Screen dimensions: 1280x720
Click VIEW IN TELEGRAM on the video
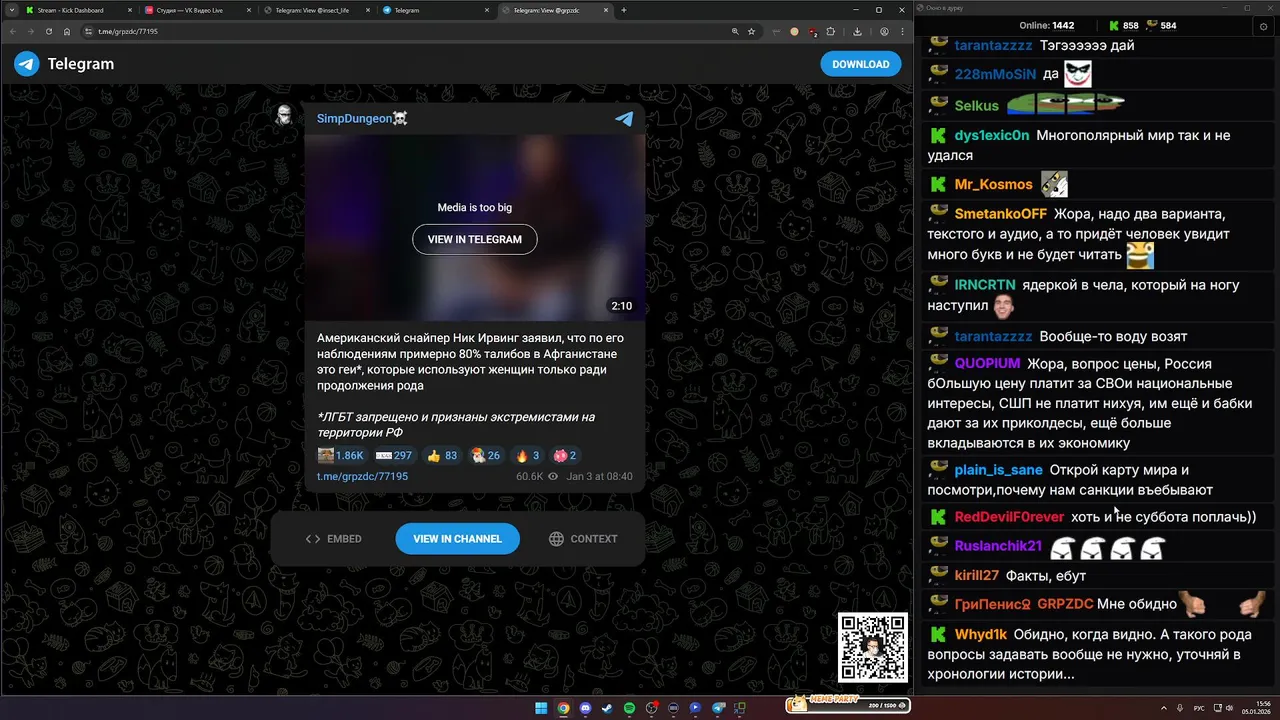point(475,240)
